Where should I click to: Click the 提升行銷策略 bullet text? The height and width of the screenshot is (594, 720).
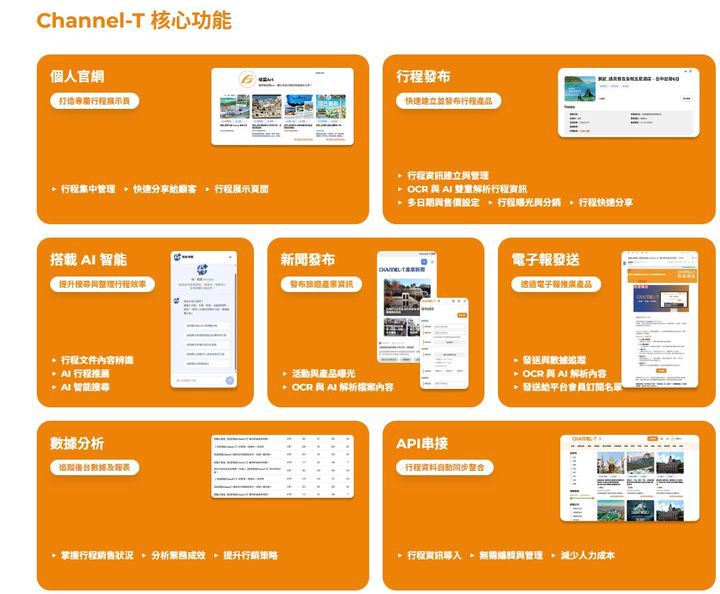[x=250, y=555]
